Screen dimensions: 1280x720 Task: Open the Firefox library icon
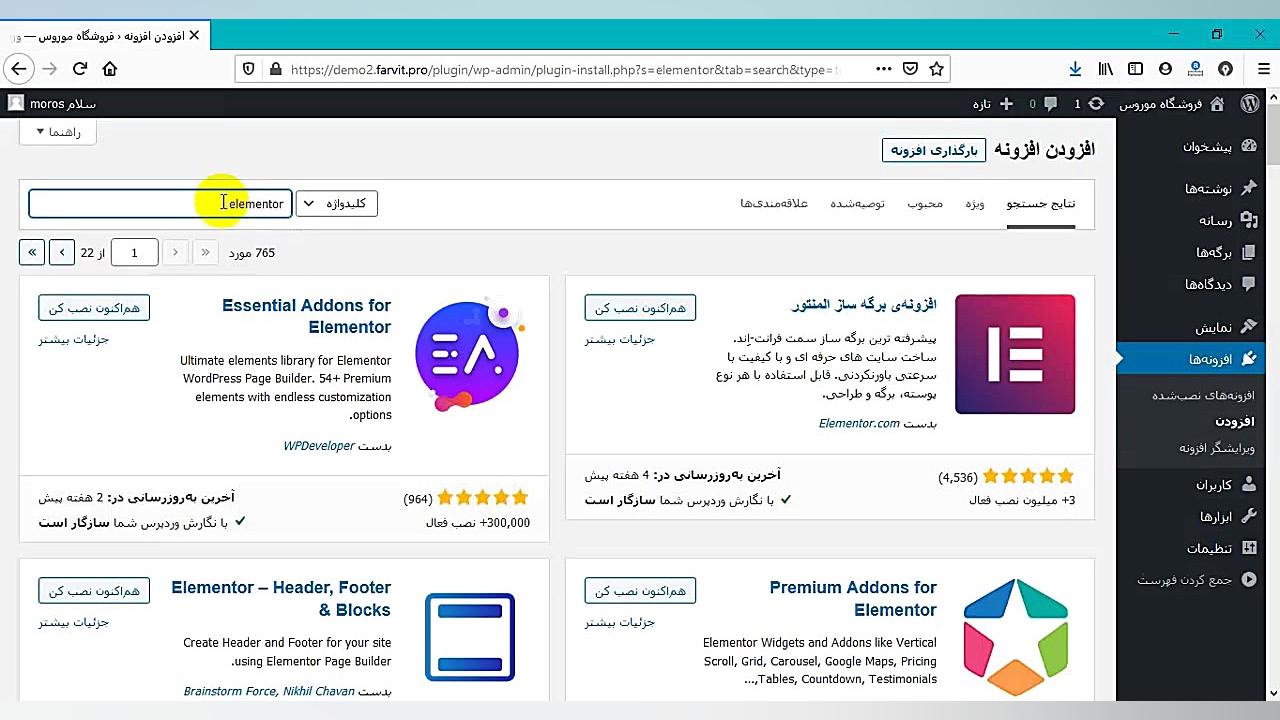click(x=1105, y=69)
